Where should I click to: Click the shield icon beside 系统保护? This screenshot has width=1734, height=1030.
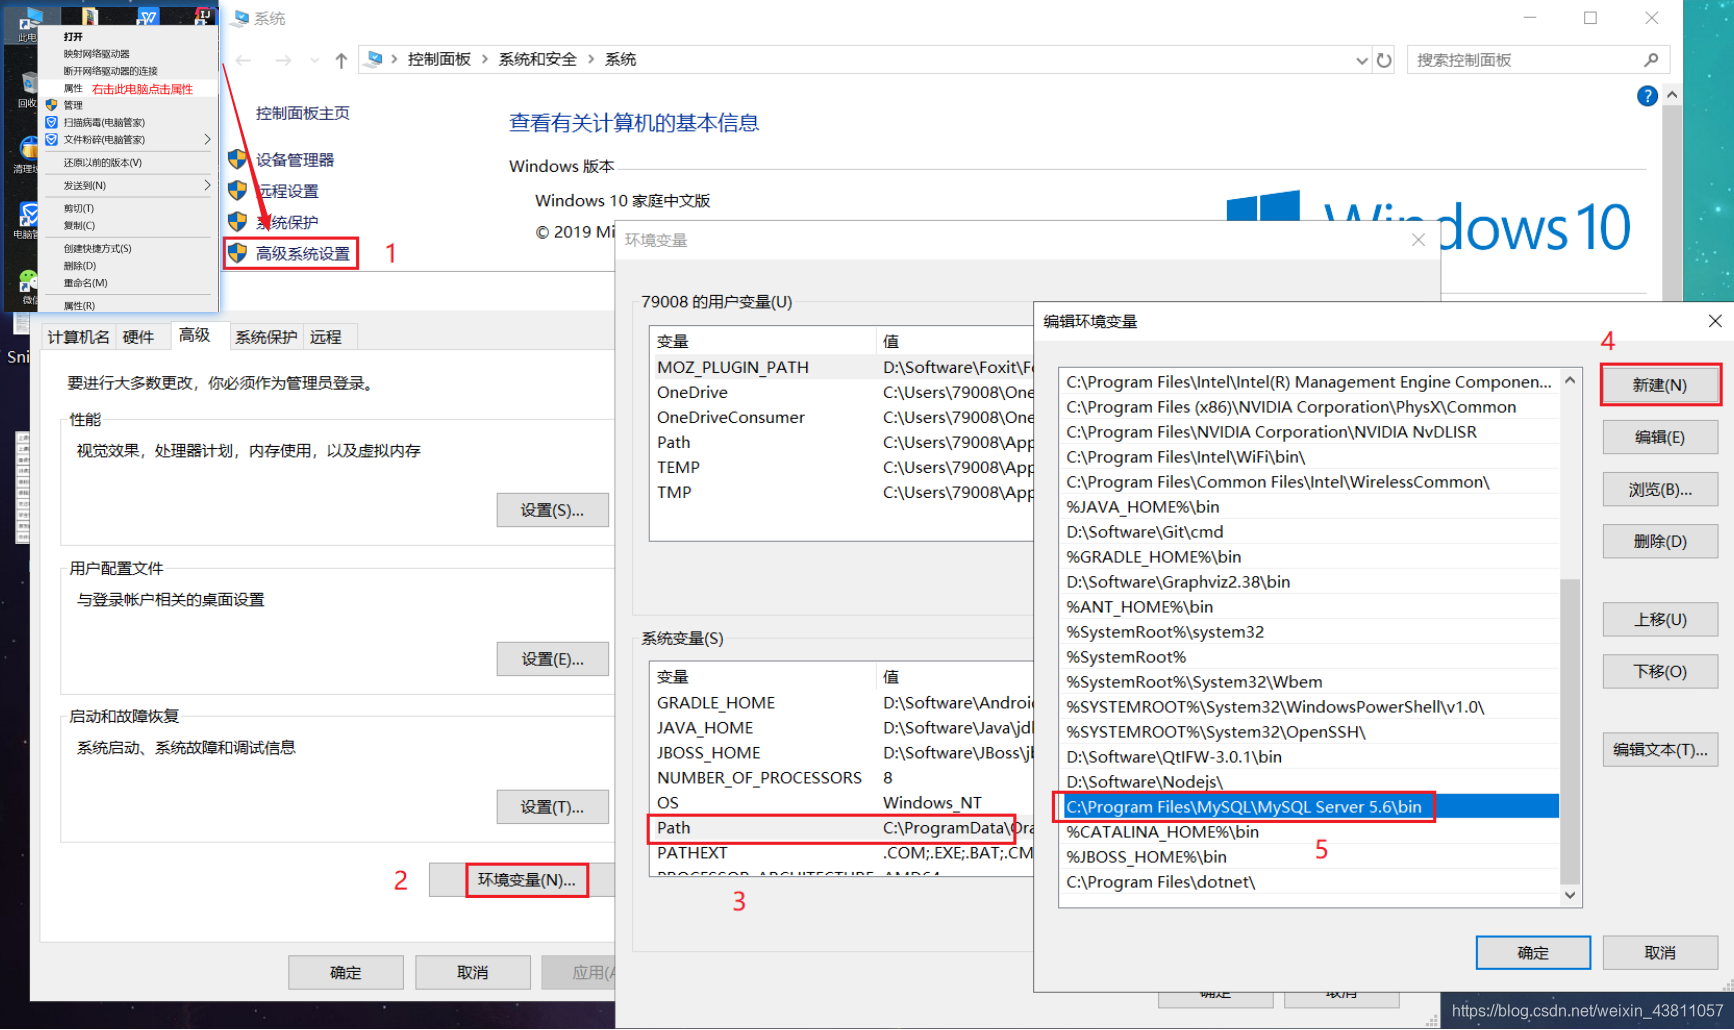[x=237, y=221]
